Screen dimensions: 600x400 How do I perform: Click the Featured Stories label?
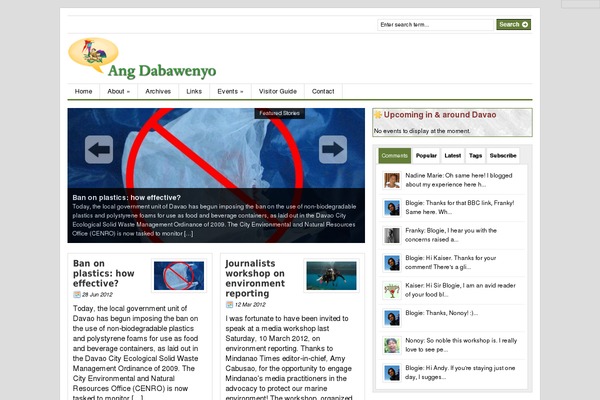280,113
